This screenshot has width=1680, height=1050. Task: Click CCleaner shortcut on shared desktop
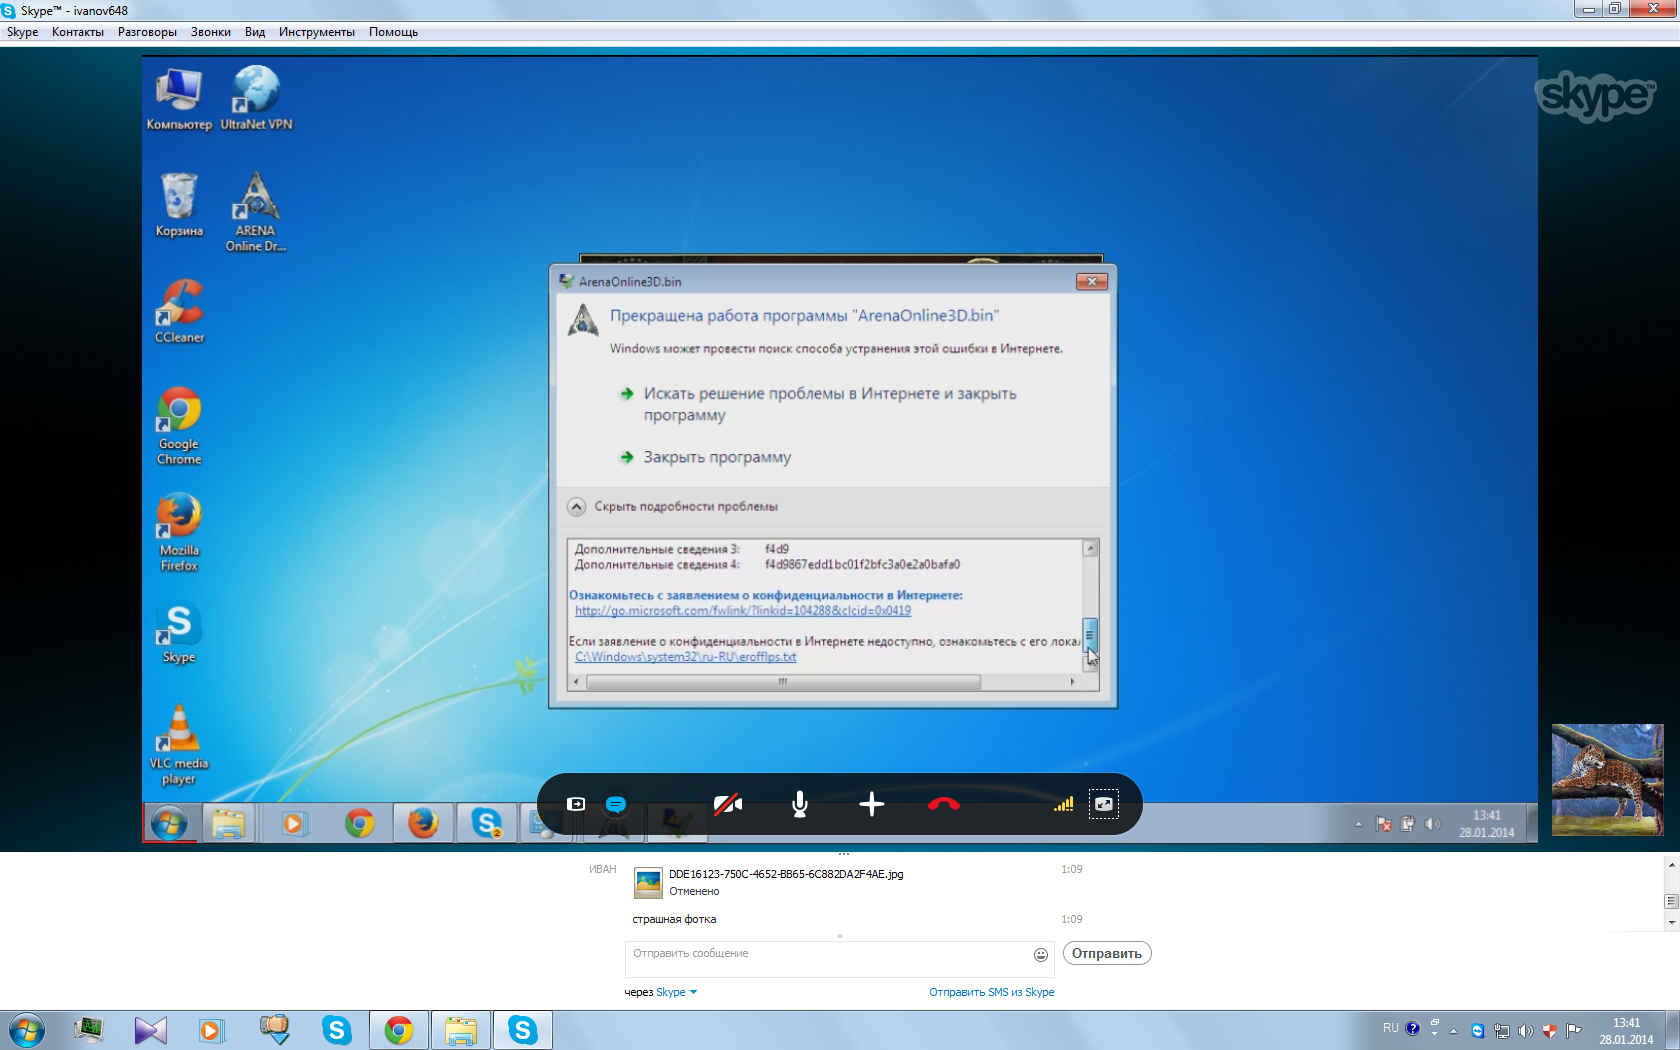(179, 312)
